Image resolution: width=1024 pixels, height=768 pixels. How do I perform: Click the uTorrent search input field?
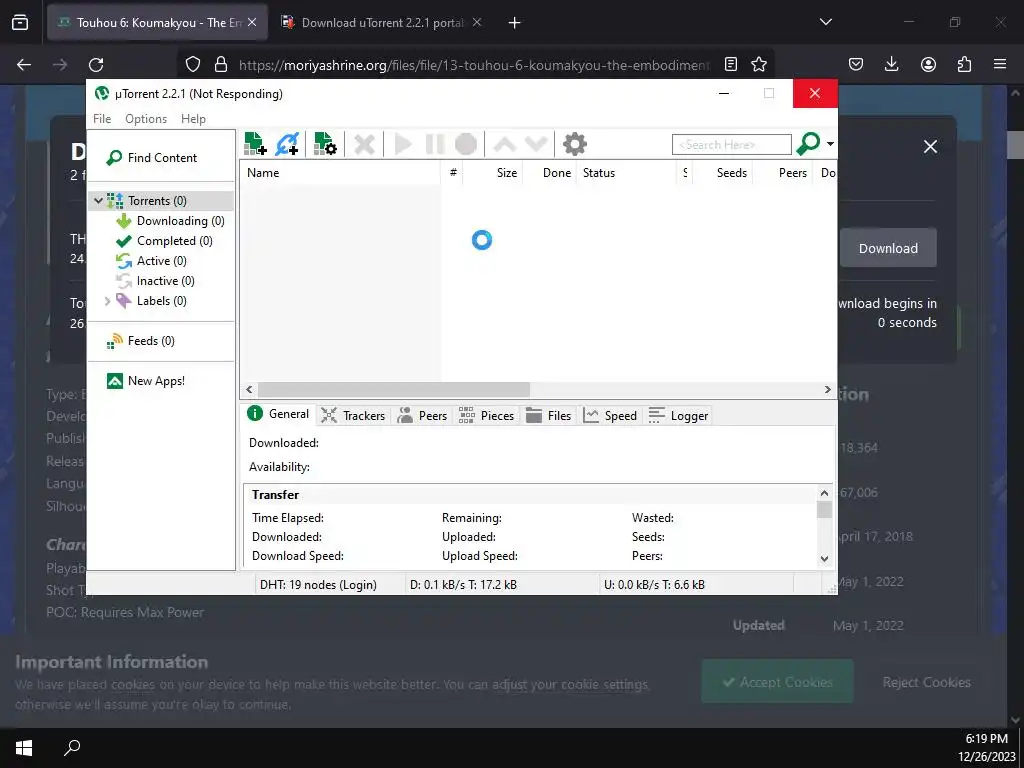pyautogui.click(x=731, y=144)
